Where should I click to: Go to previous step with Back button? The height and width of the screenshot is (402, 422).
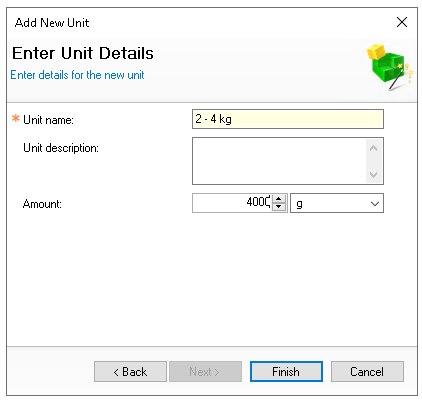pos(130,371)
